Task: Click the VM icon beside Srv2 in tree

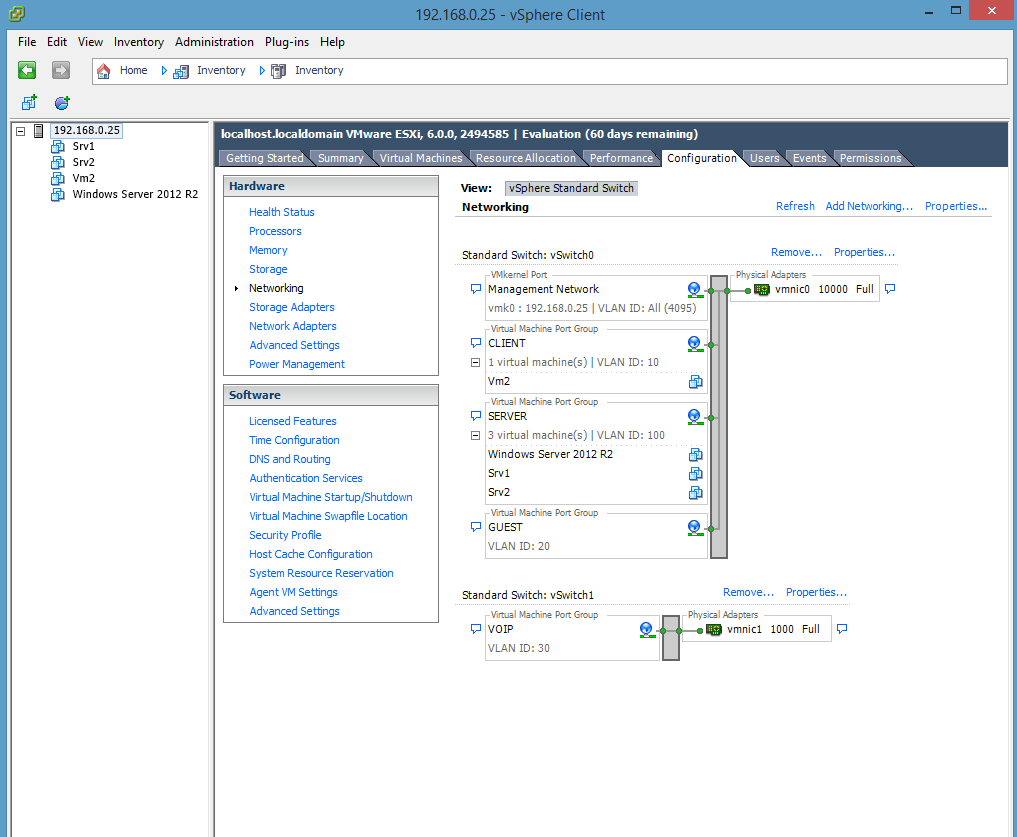Action: pos(58,162)
